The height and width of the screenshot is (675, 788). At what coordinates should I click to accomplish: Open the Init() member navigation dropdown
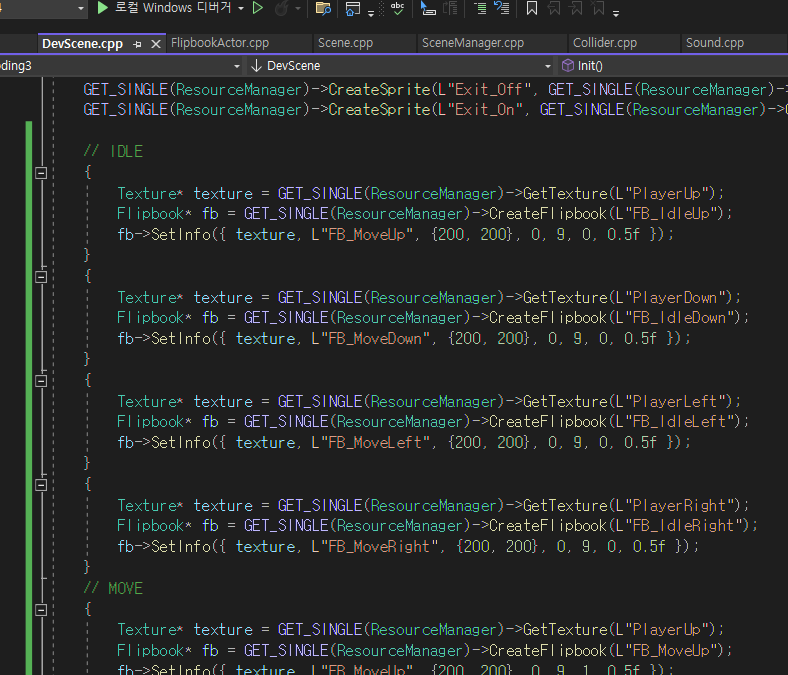pyautogui.click(x=672, y=66)
